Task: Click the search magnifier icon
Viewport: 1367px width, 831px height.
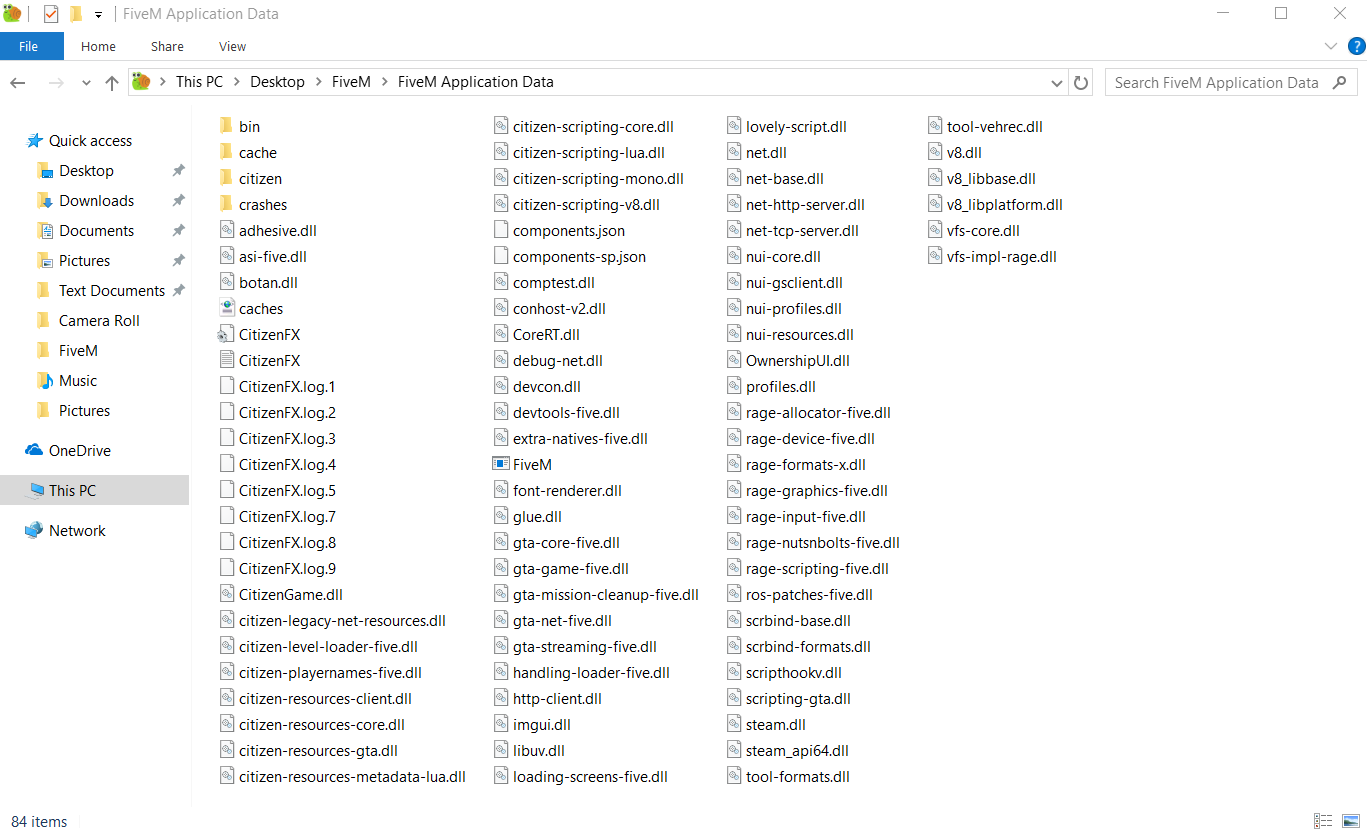Action: click(x=1340, y=82)
